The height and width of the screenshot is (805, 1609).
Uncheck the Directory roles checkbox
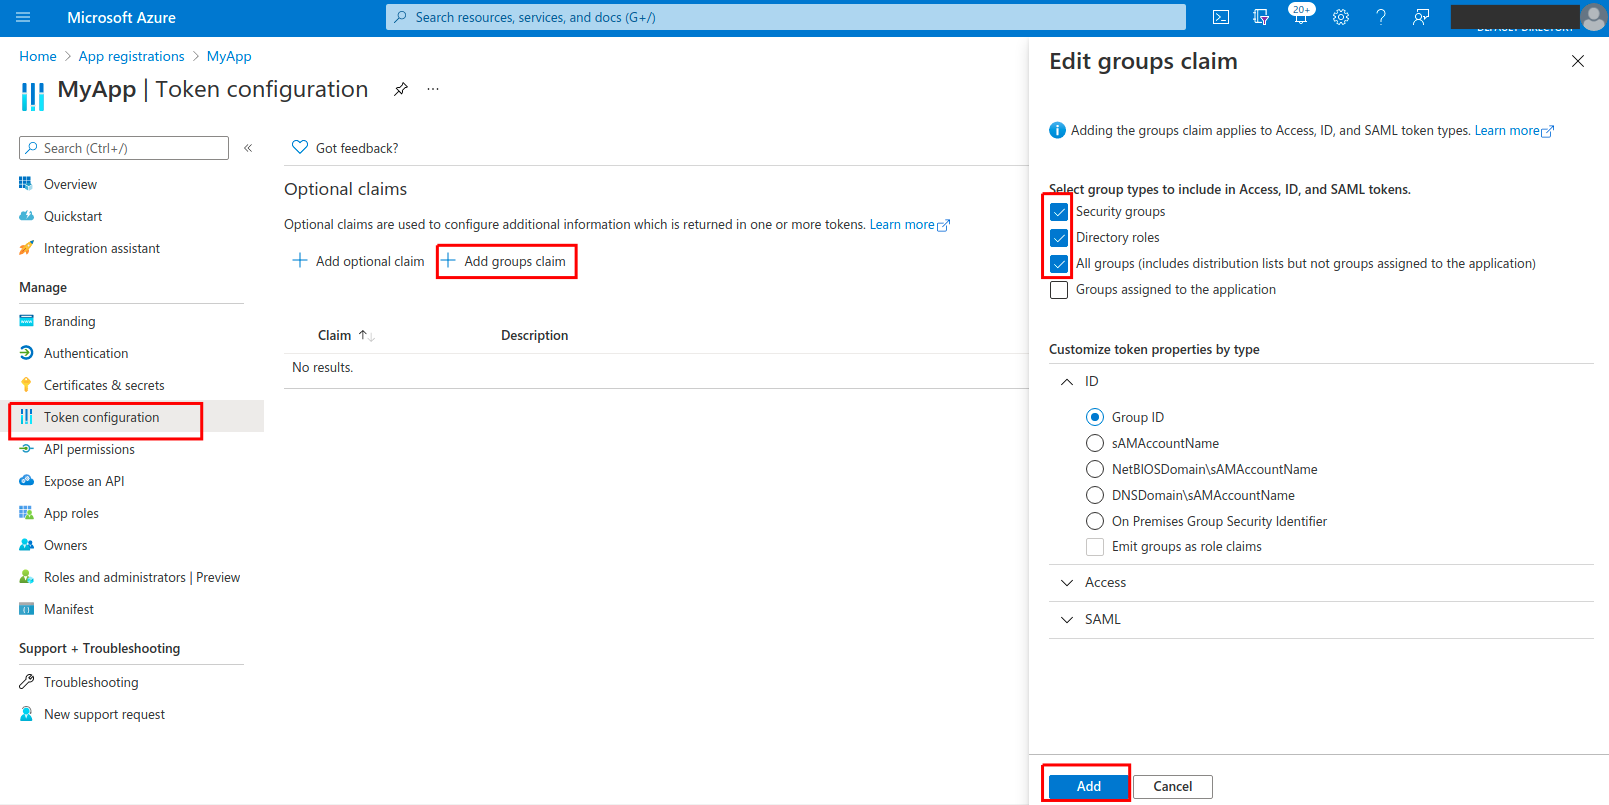click(x=1059, y=238)
